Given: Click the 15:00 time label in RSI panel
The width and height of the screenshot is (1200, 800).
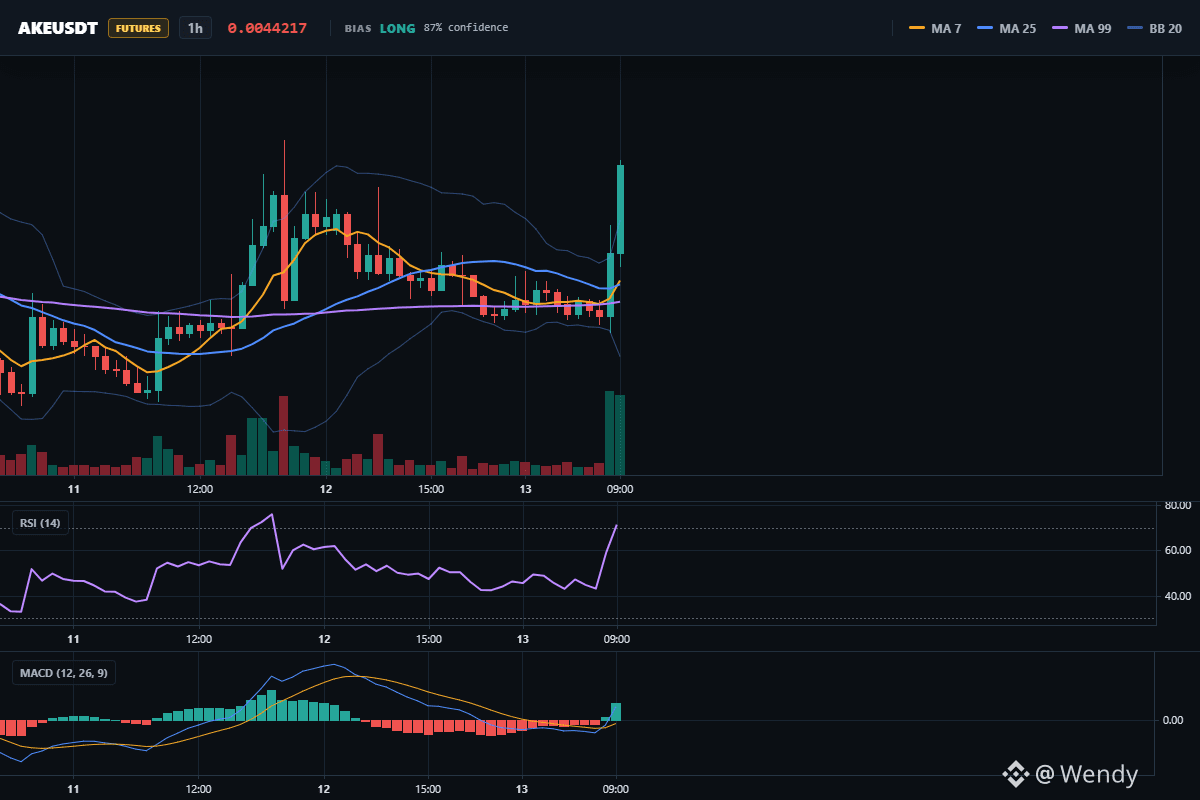Looking at the screenshot, I should coord(428,638).
